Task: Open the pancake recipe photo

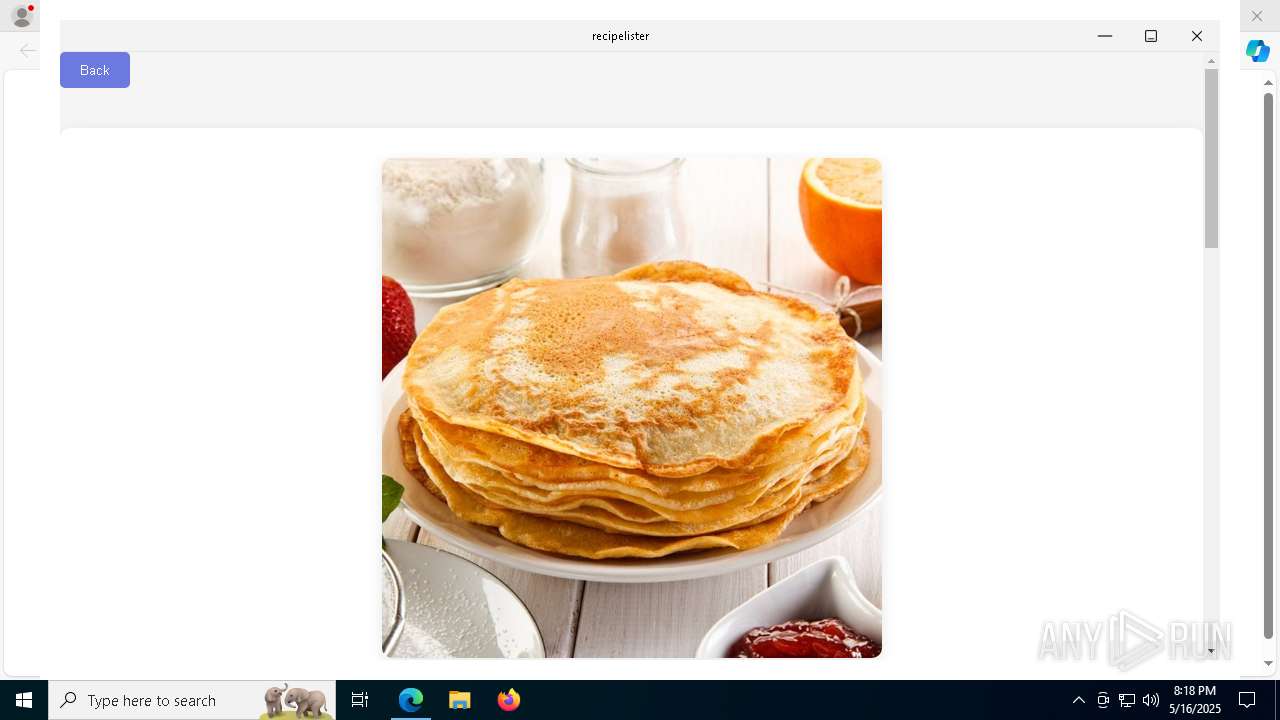Action: [x=632, y=408]
